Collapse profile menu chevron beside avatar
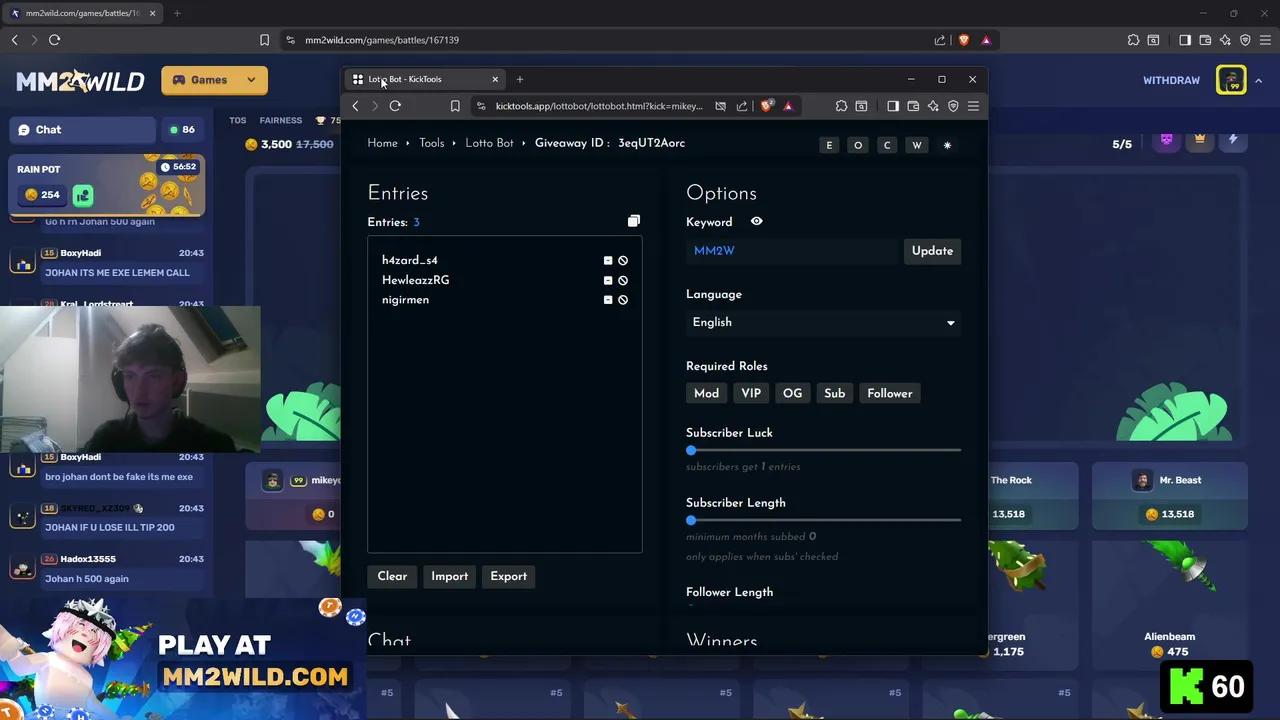1280x720 pixels. coord(1259,80)
